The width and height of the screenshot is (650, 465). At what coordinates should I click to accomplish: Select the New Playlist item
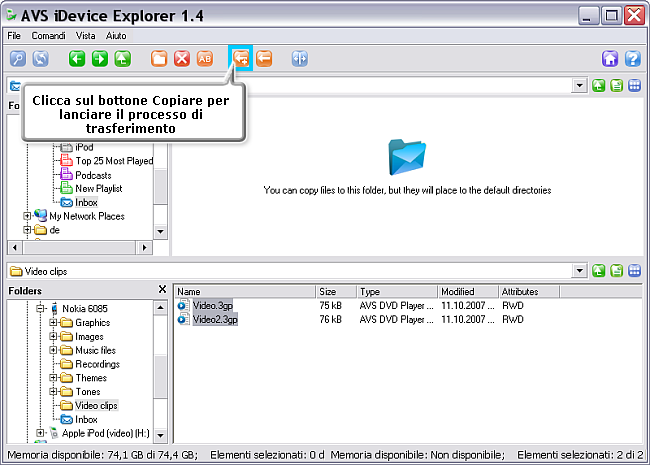(99, 189)
